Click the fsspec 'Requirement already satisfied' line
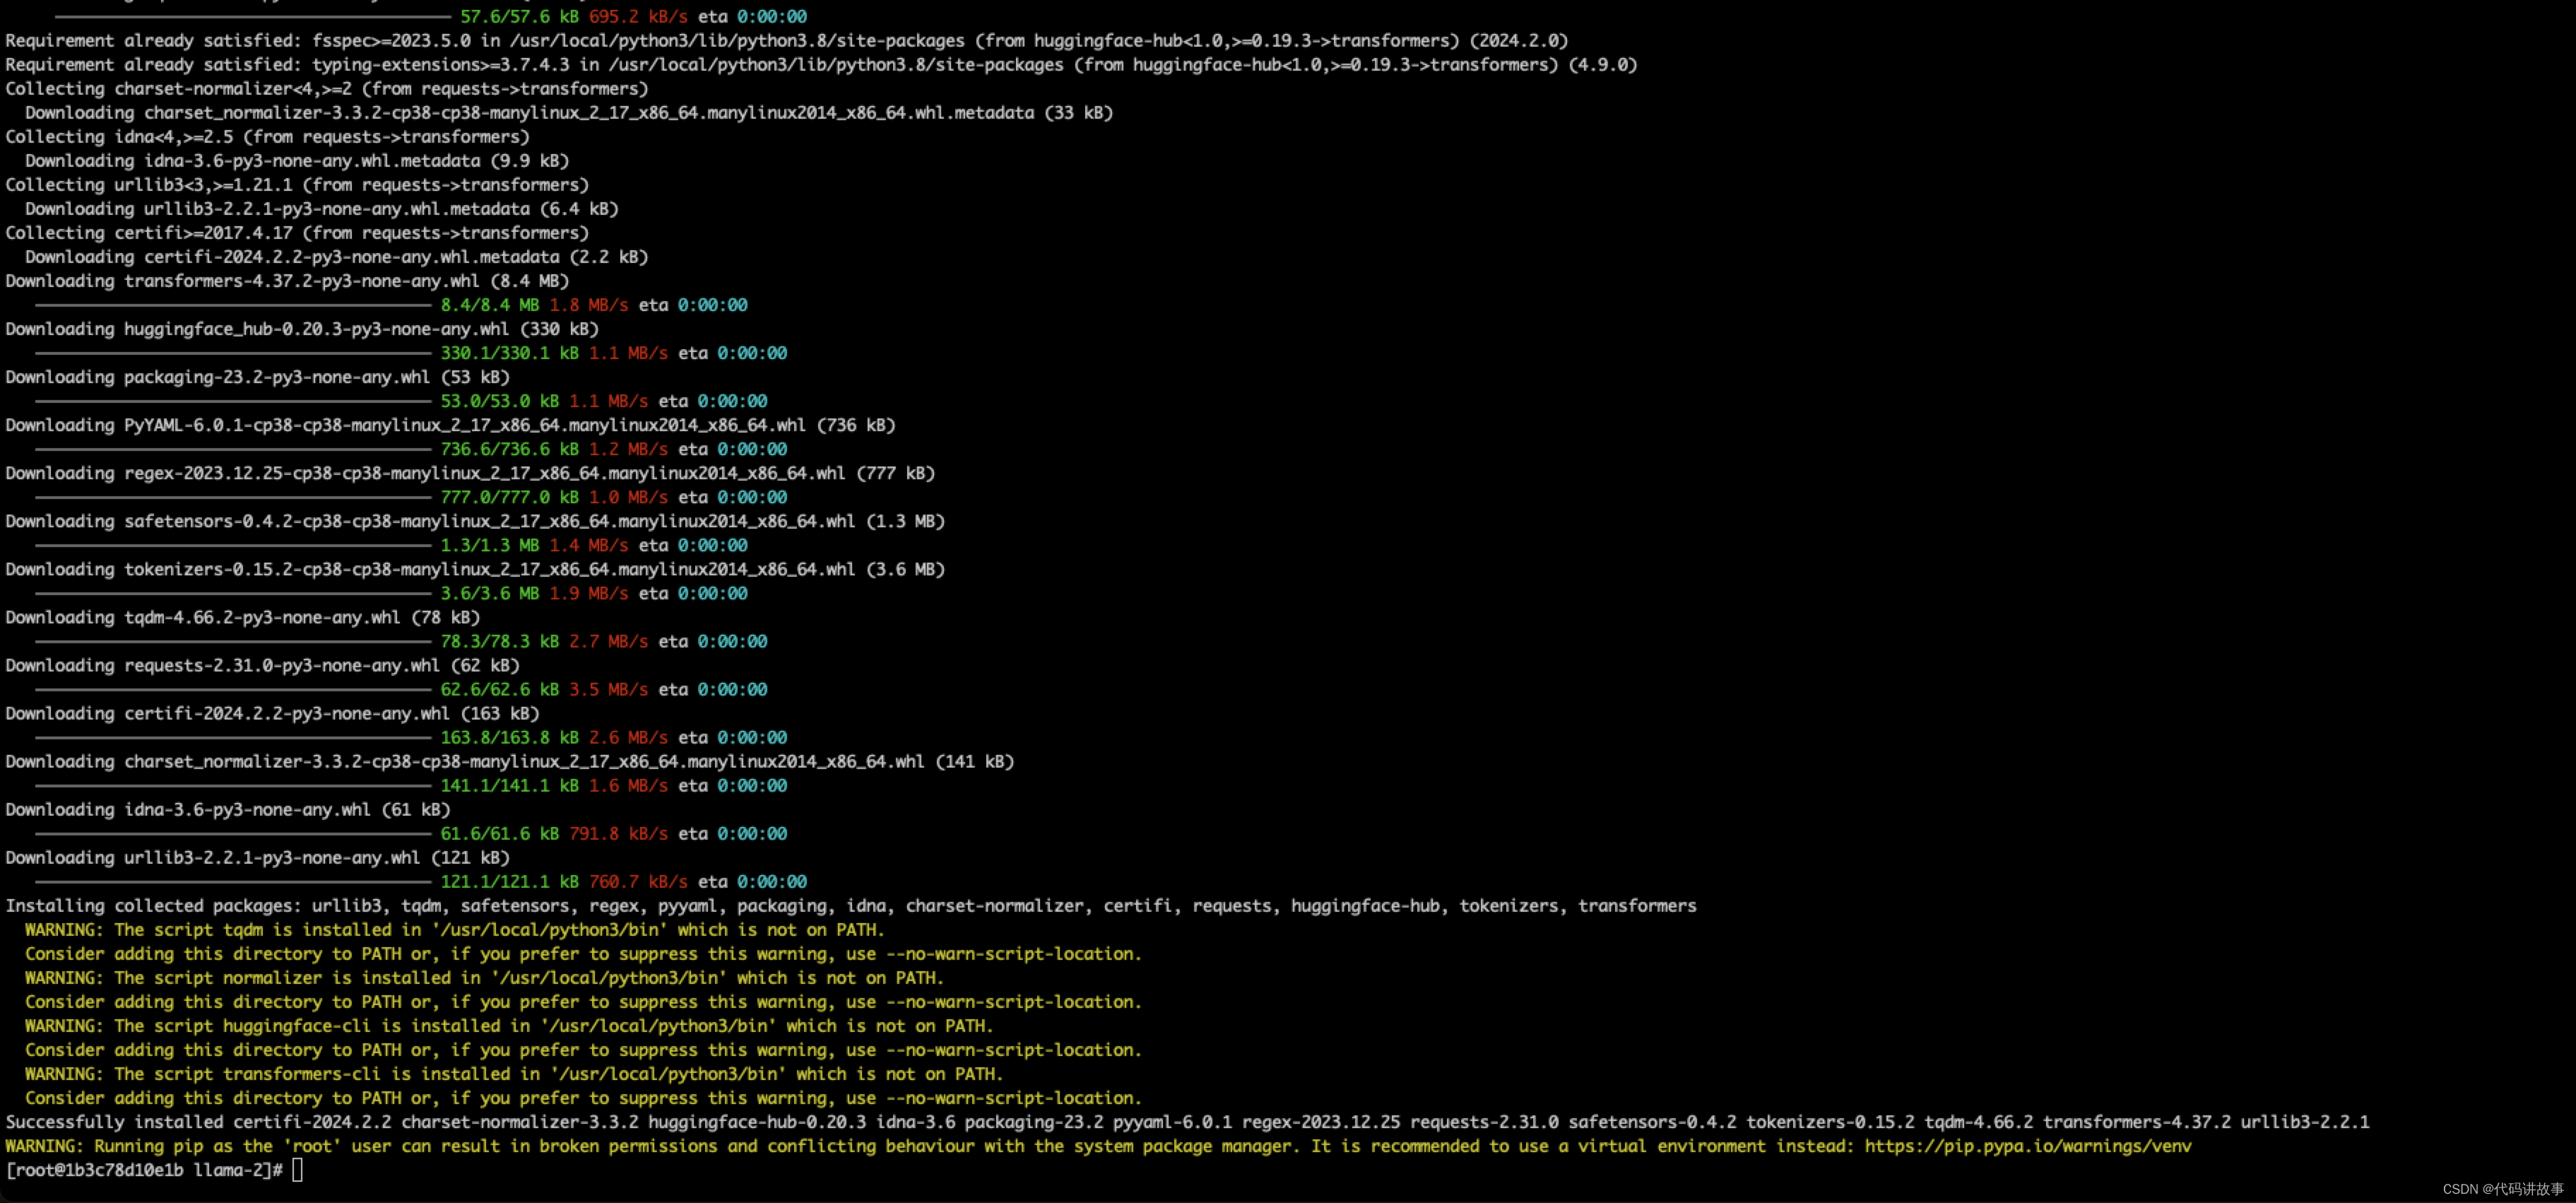The height and width of the screenshot is (1203, 2576). tap(786, 41)
